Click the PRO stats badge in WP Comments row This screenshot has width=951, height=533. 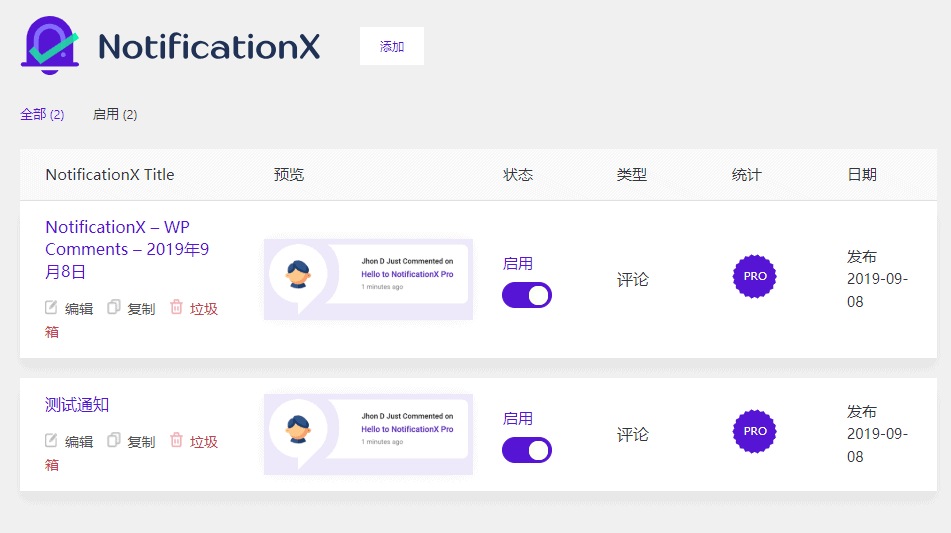(x=754, y=277)
